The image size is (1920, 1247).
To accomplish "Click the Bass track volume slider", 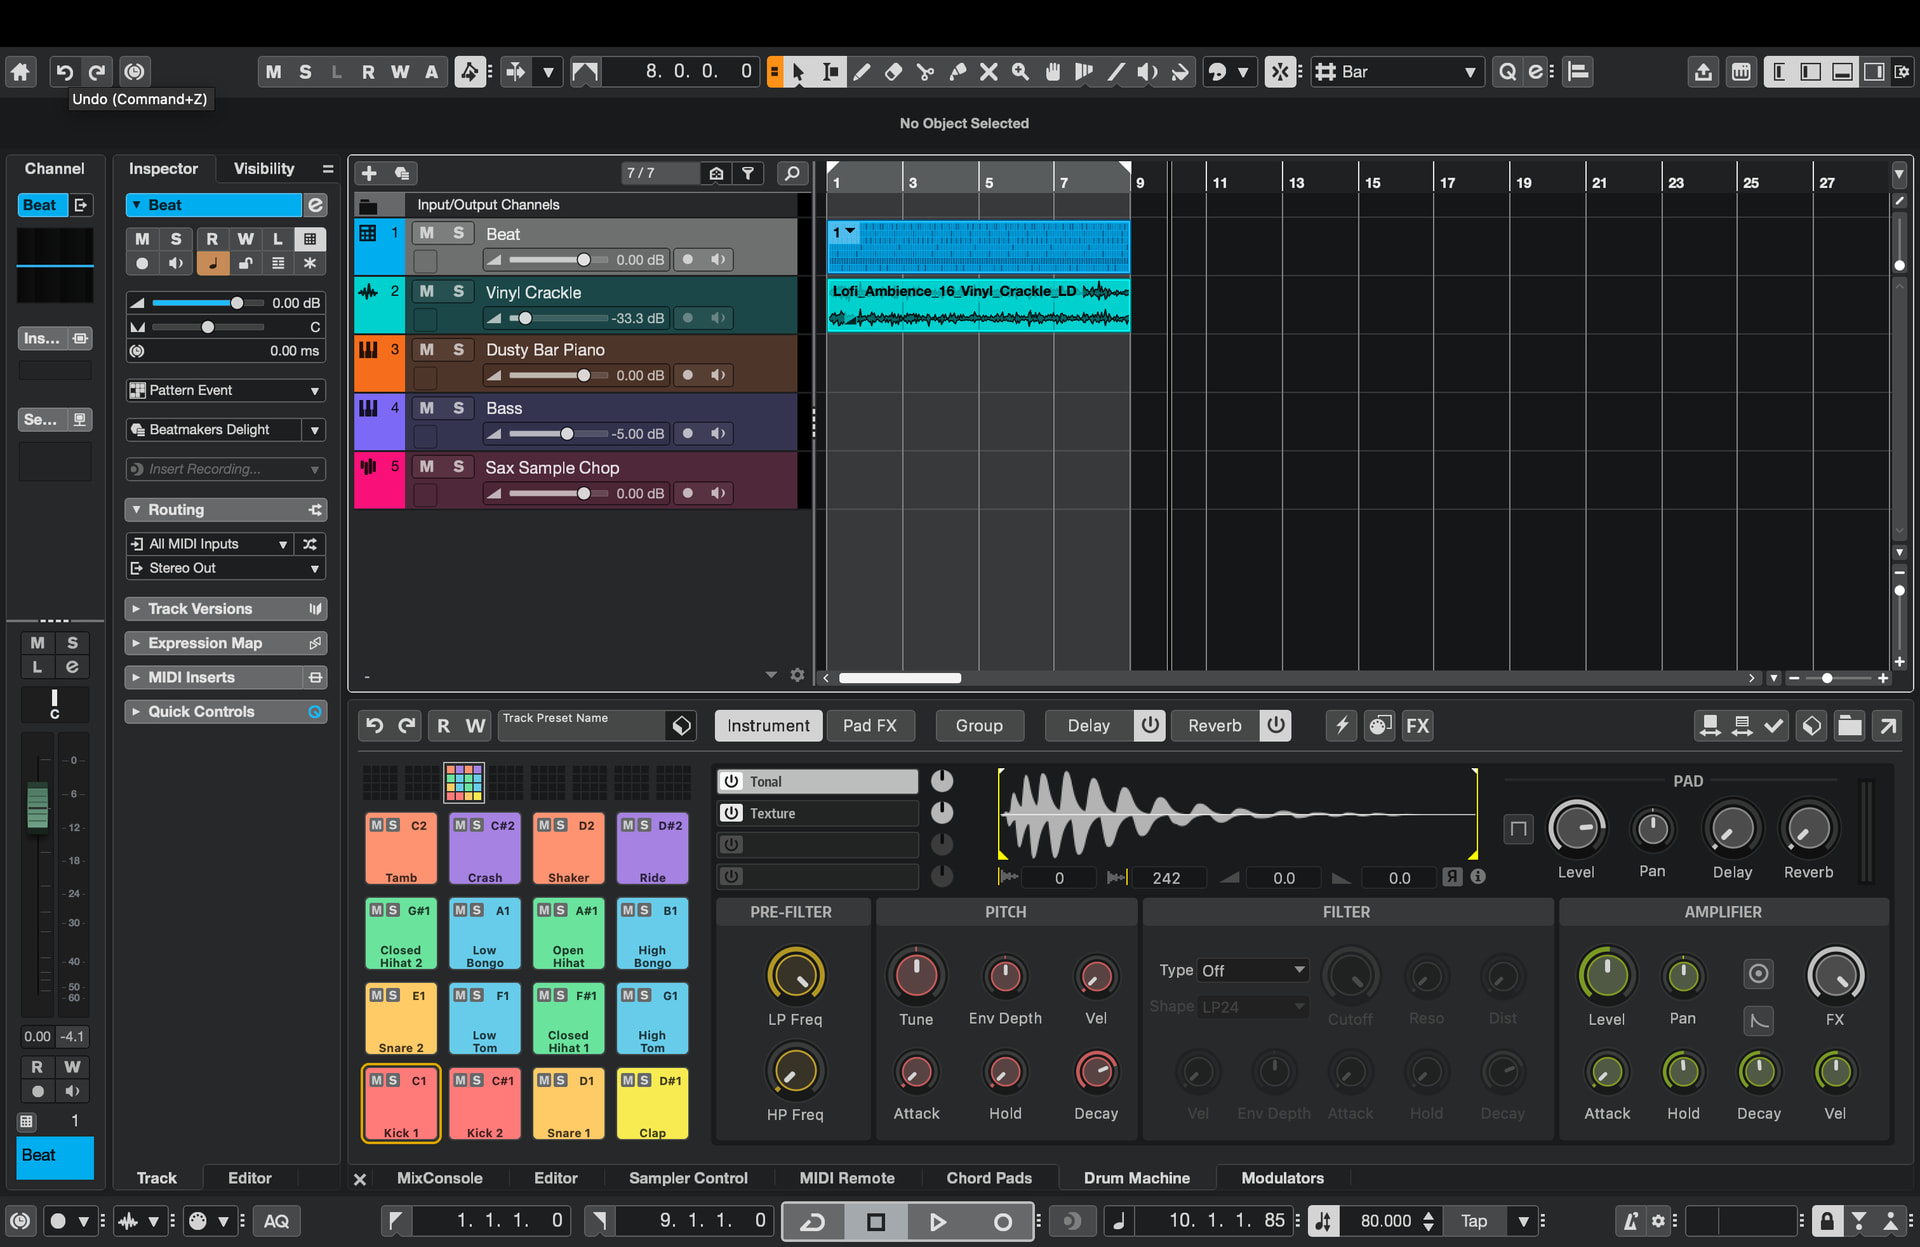I will pos(558,434).
